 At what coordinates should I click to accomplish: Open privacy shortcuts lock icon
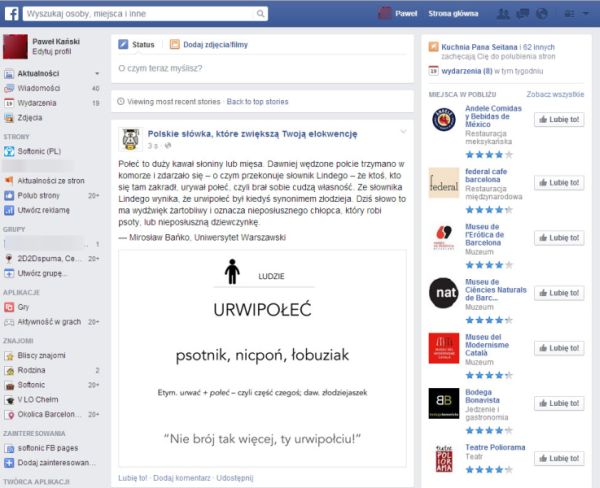pos(569,14)
